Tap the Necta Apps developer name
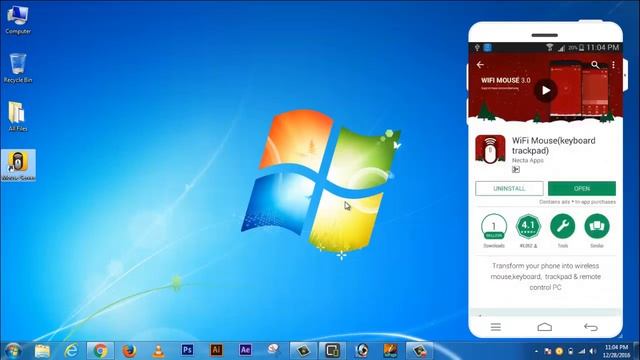640x360 pixels. tap(528, 160)
